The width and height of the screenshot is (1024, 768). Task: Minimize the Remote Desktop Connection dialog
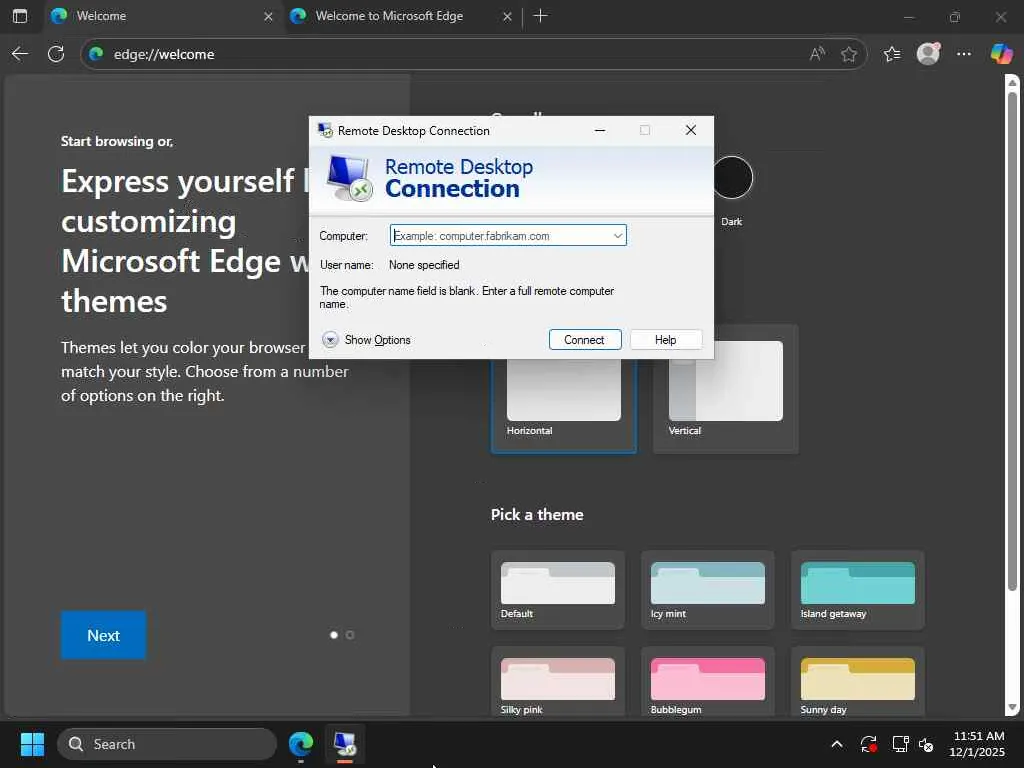600,131
